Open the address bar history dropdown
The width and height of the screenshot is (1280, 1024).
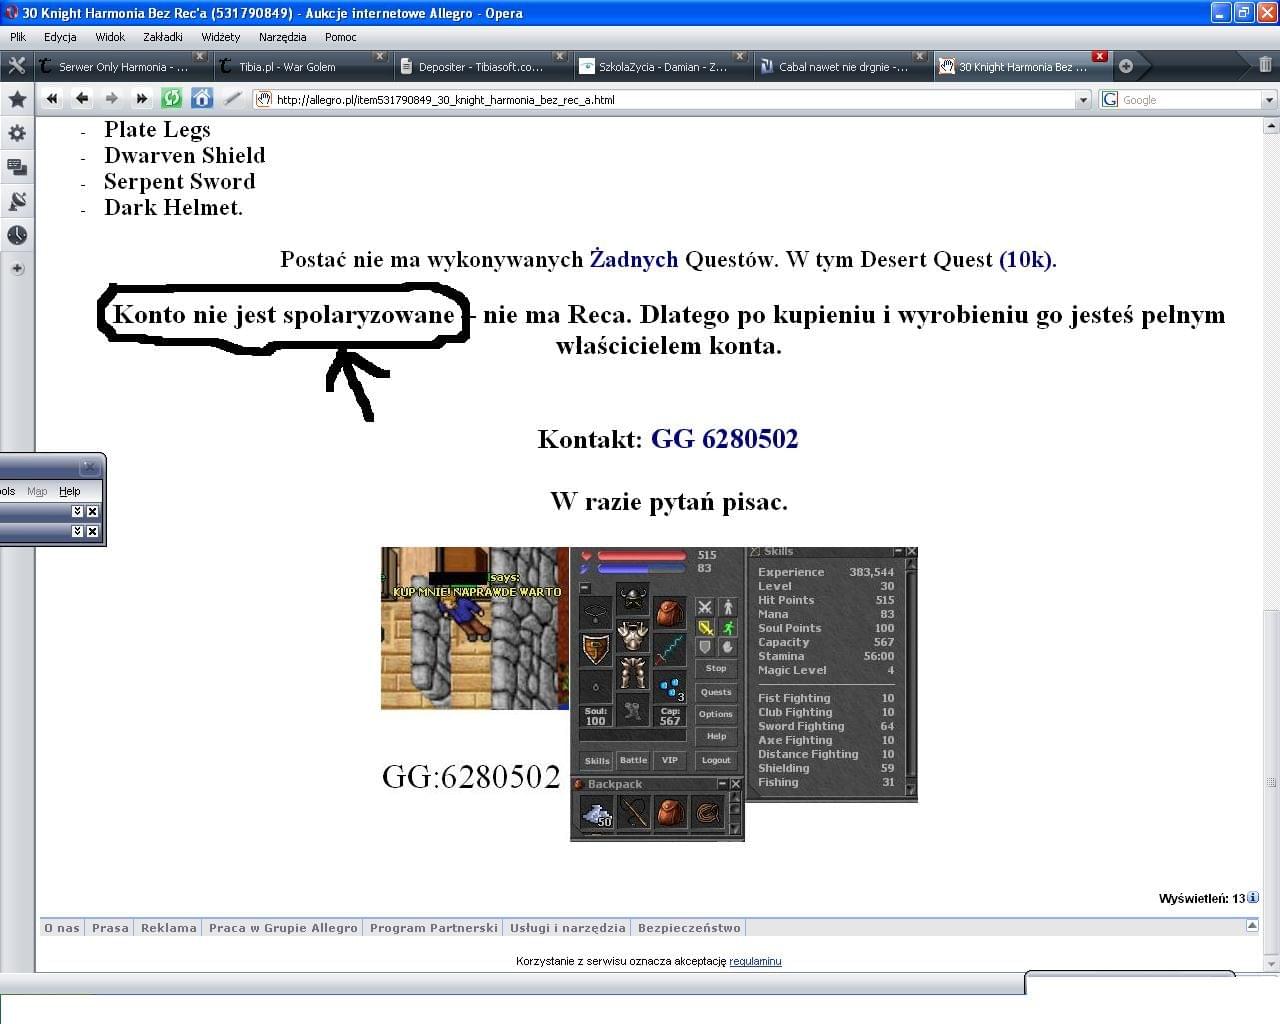pos(1083,99)
